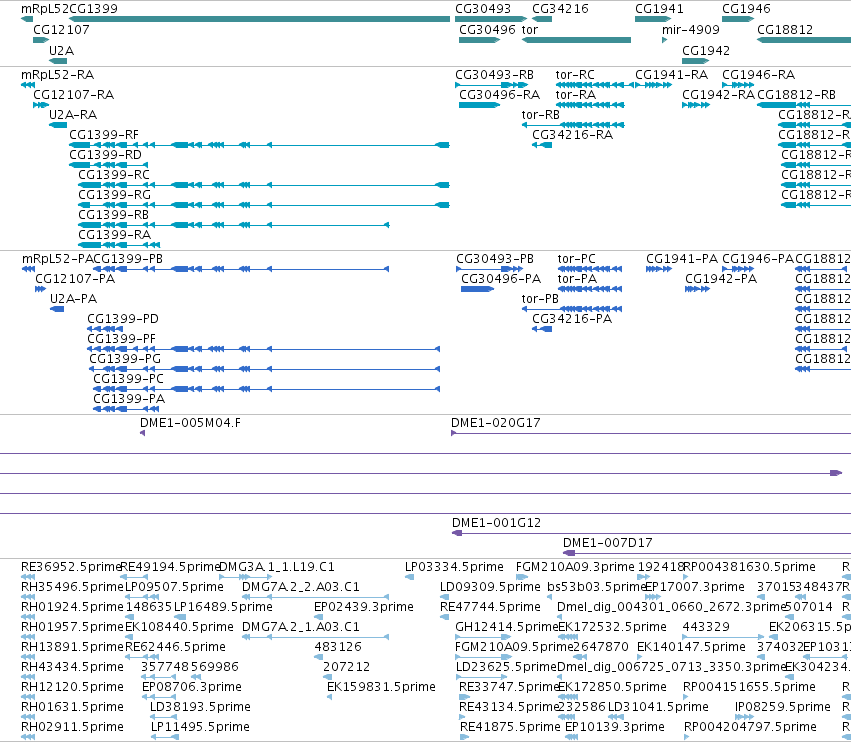Click protein CG1942-PA
The width and height of the screenshot is (851, 742).
pyautogui.click(x=721, y=279)
